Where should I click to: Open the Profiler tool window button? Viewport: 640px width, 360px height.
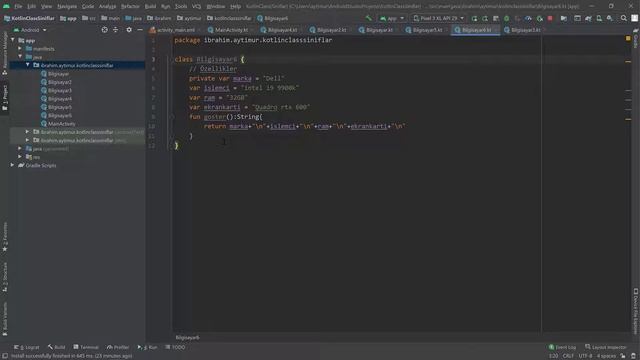click(118, 347)
